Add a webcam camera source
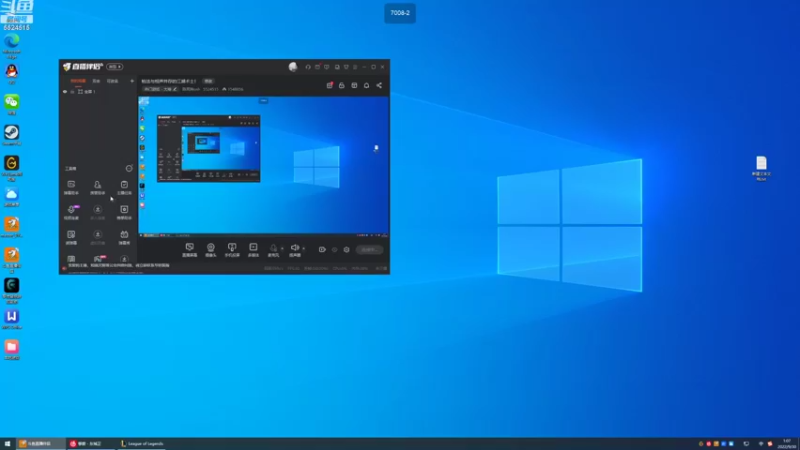Image resolution: width=800 pixels, height=450 pixels. point(210,249)
